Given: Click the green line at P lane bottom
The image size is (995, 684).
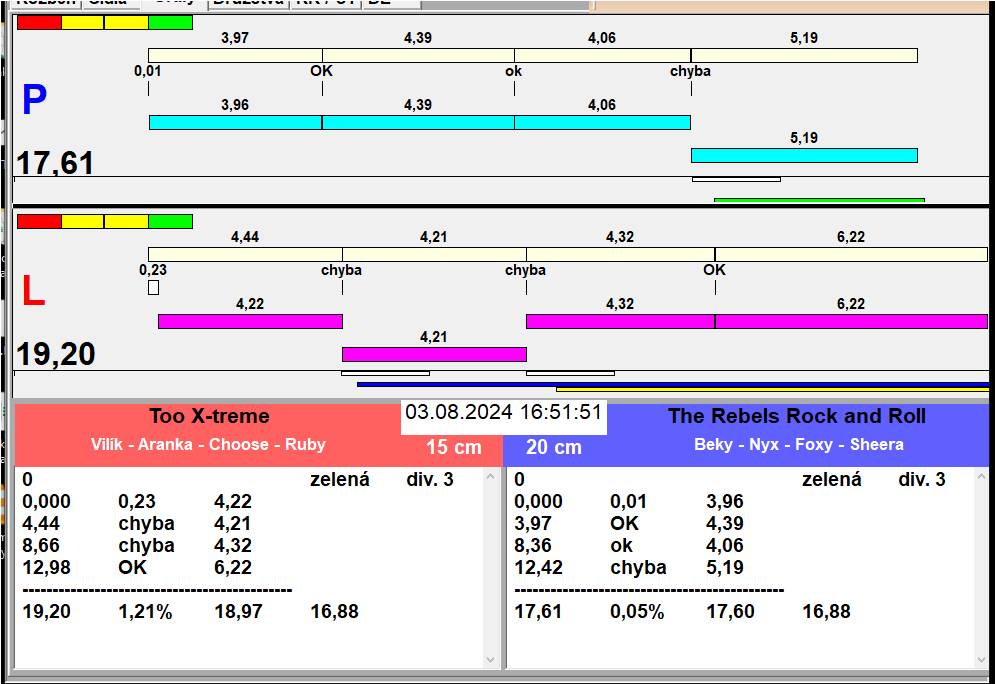Looking at the screenshot, I should (819, 200).
